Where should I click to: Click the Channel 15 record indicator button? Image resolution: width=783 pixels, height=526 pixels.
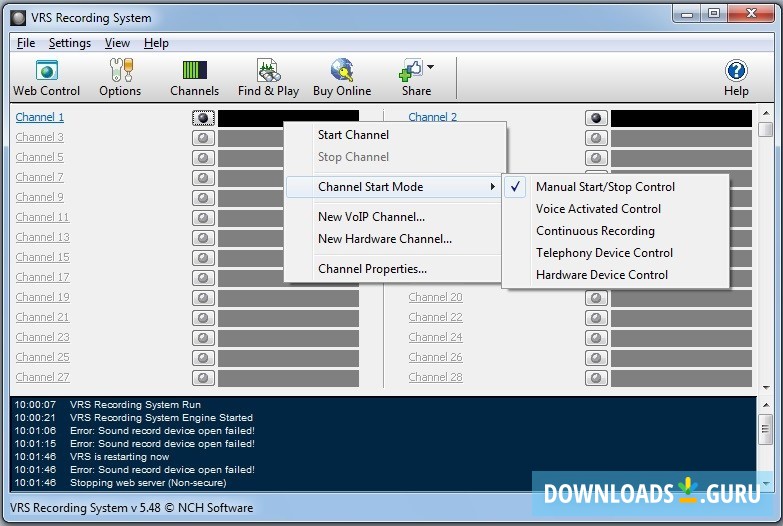pos(203,258)
